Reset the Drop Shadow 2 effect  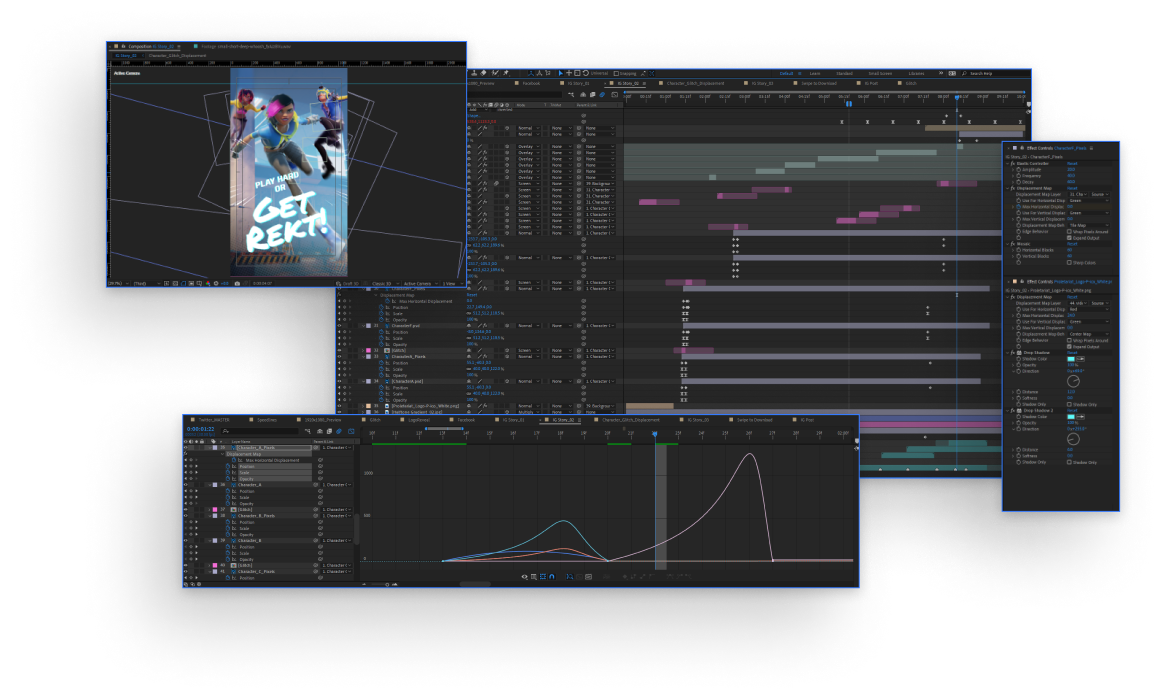tap(1072, 410)
